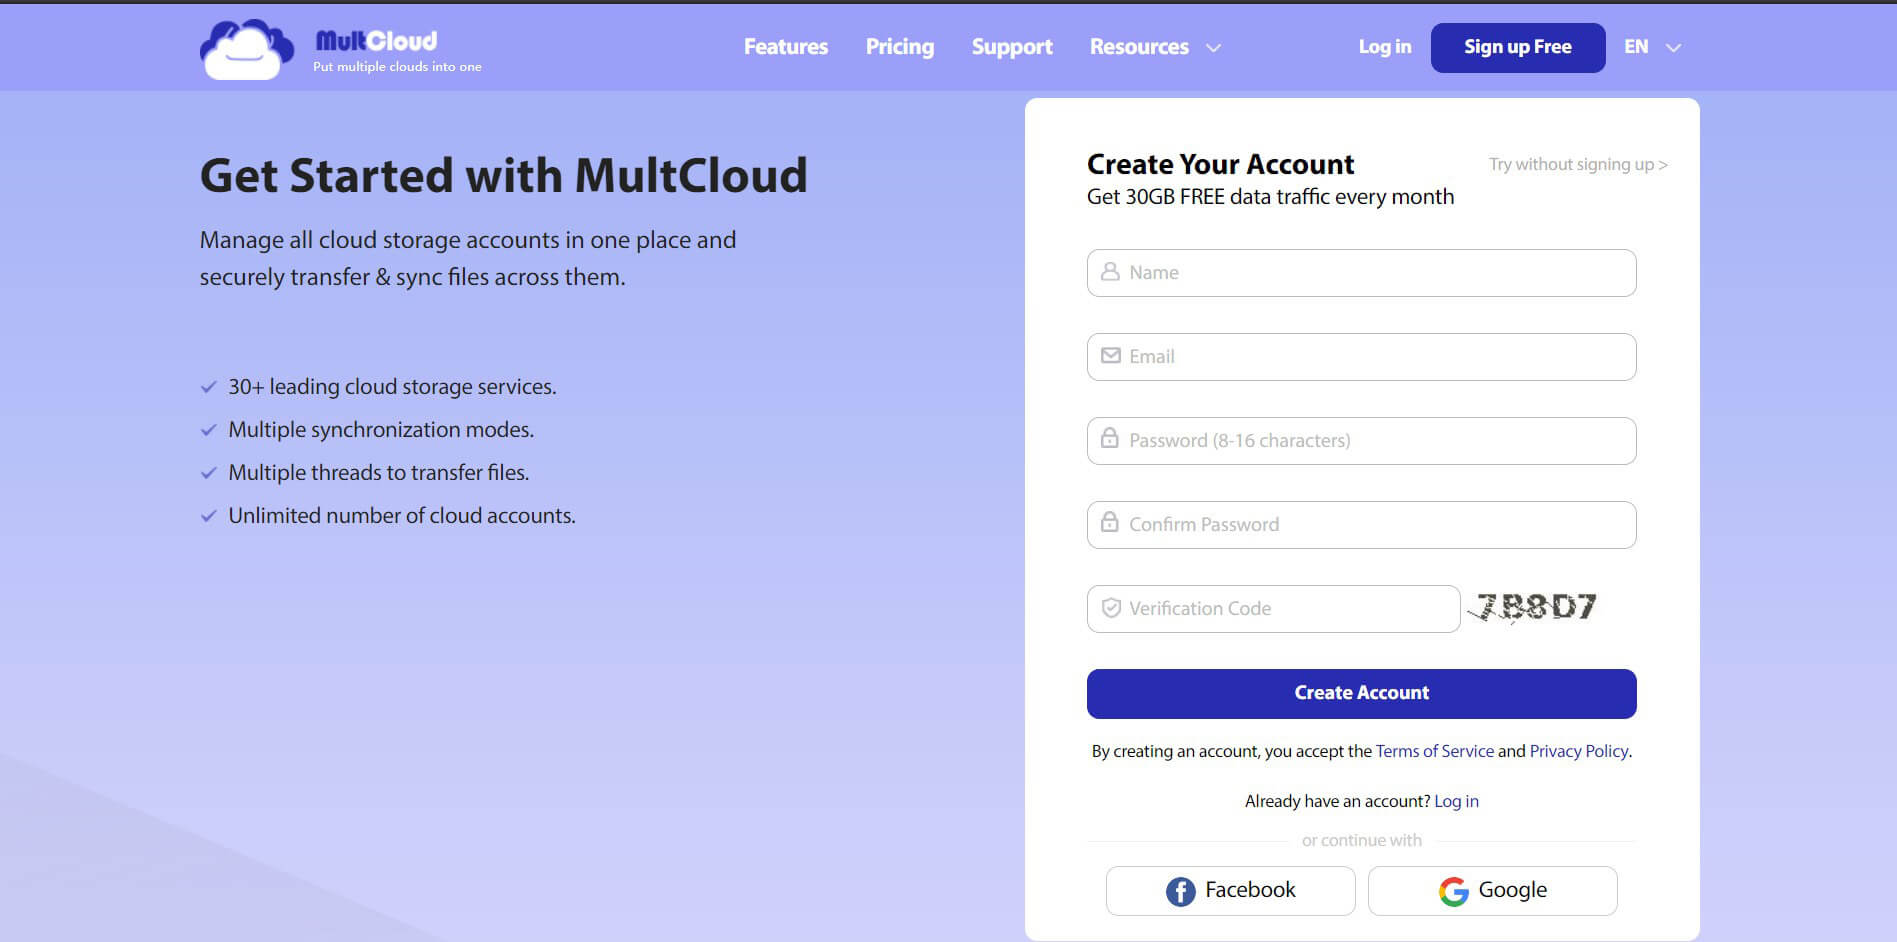
Task: Click the lock icon in Confirm Password field
Action: (1109, 524)
